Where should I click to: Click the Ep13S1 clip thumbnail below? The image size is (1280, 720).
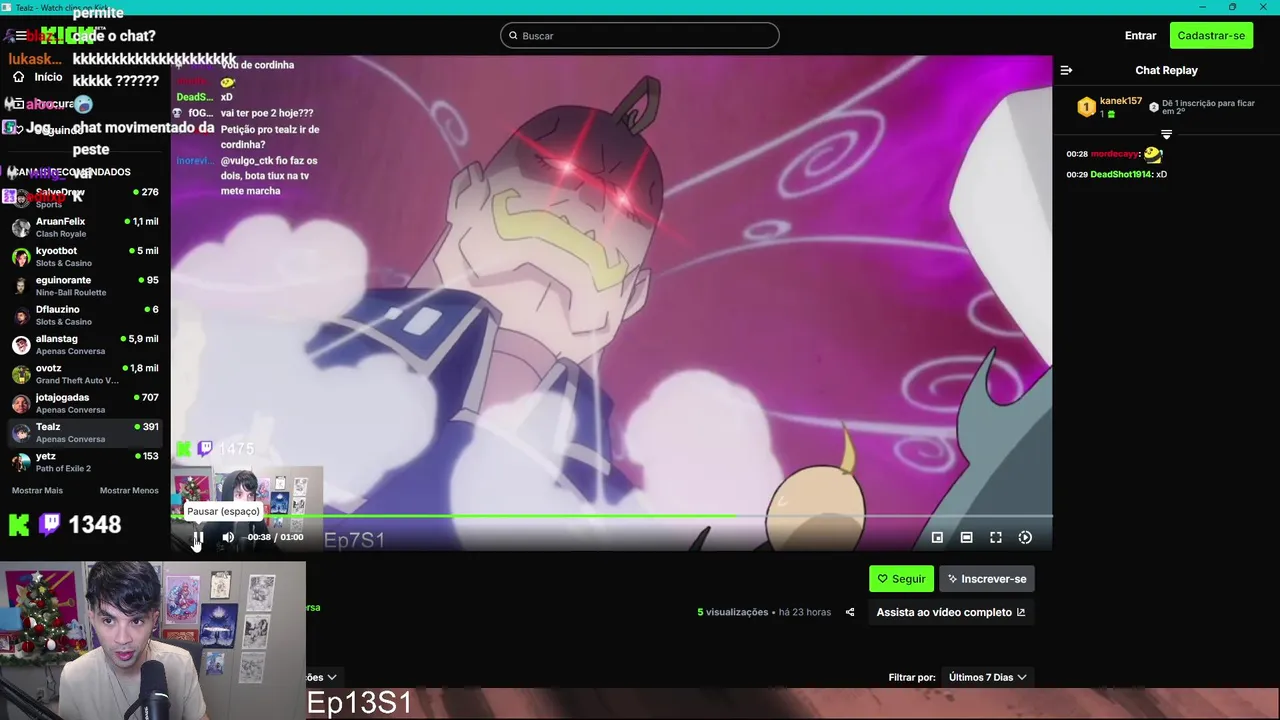pyautogui.click(x=792, y=704)
